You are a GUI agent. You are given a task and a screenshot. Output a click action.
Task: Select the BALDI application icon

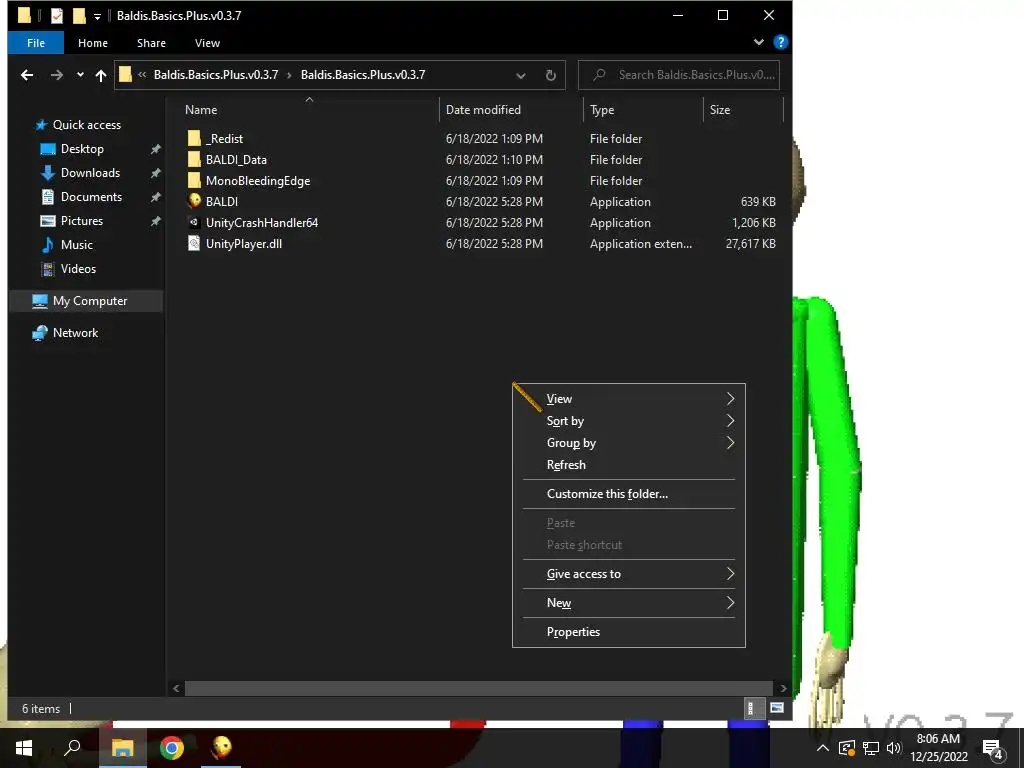194,201
